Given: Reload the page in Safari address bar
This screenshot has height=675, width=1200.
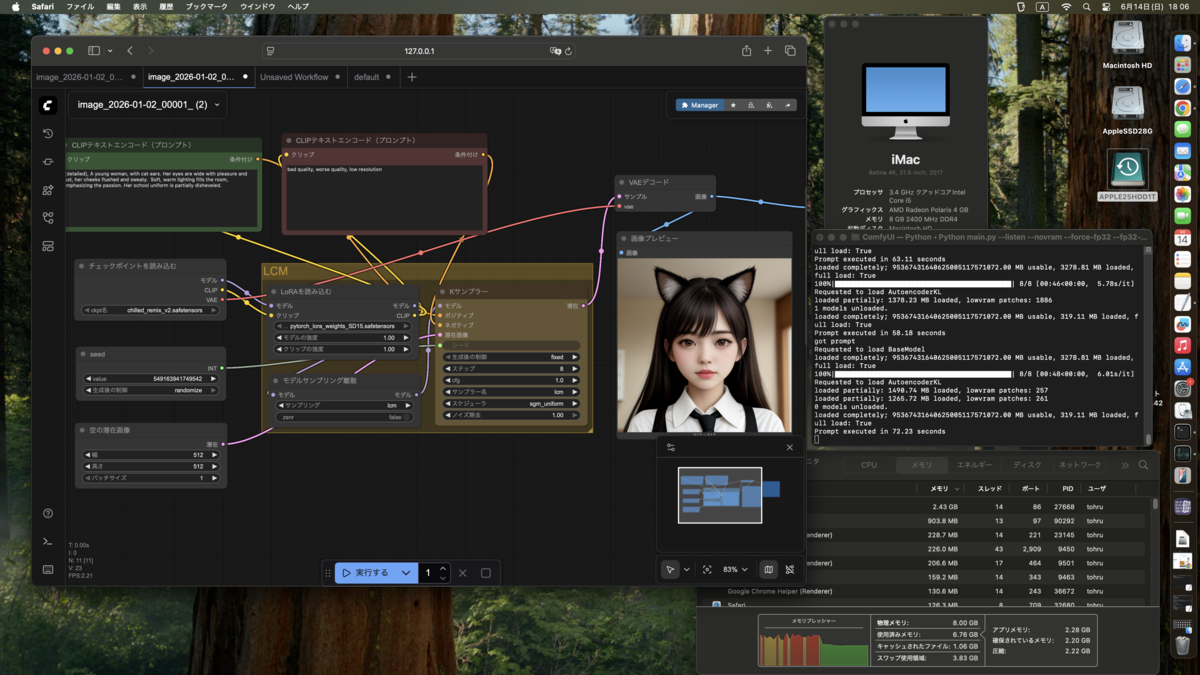Looking at the screenshot, I should [568, 51].
